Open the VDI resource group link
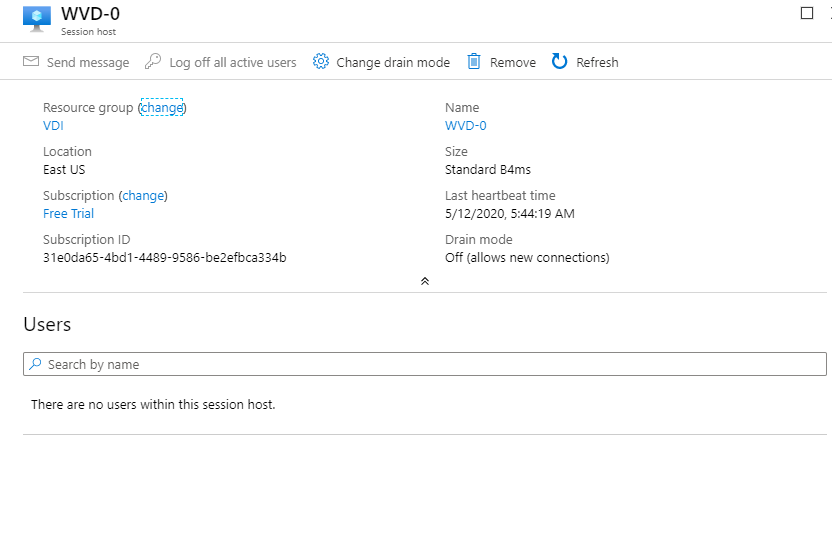Viewport: 832px width, 537px height. click(53, 126)
